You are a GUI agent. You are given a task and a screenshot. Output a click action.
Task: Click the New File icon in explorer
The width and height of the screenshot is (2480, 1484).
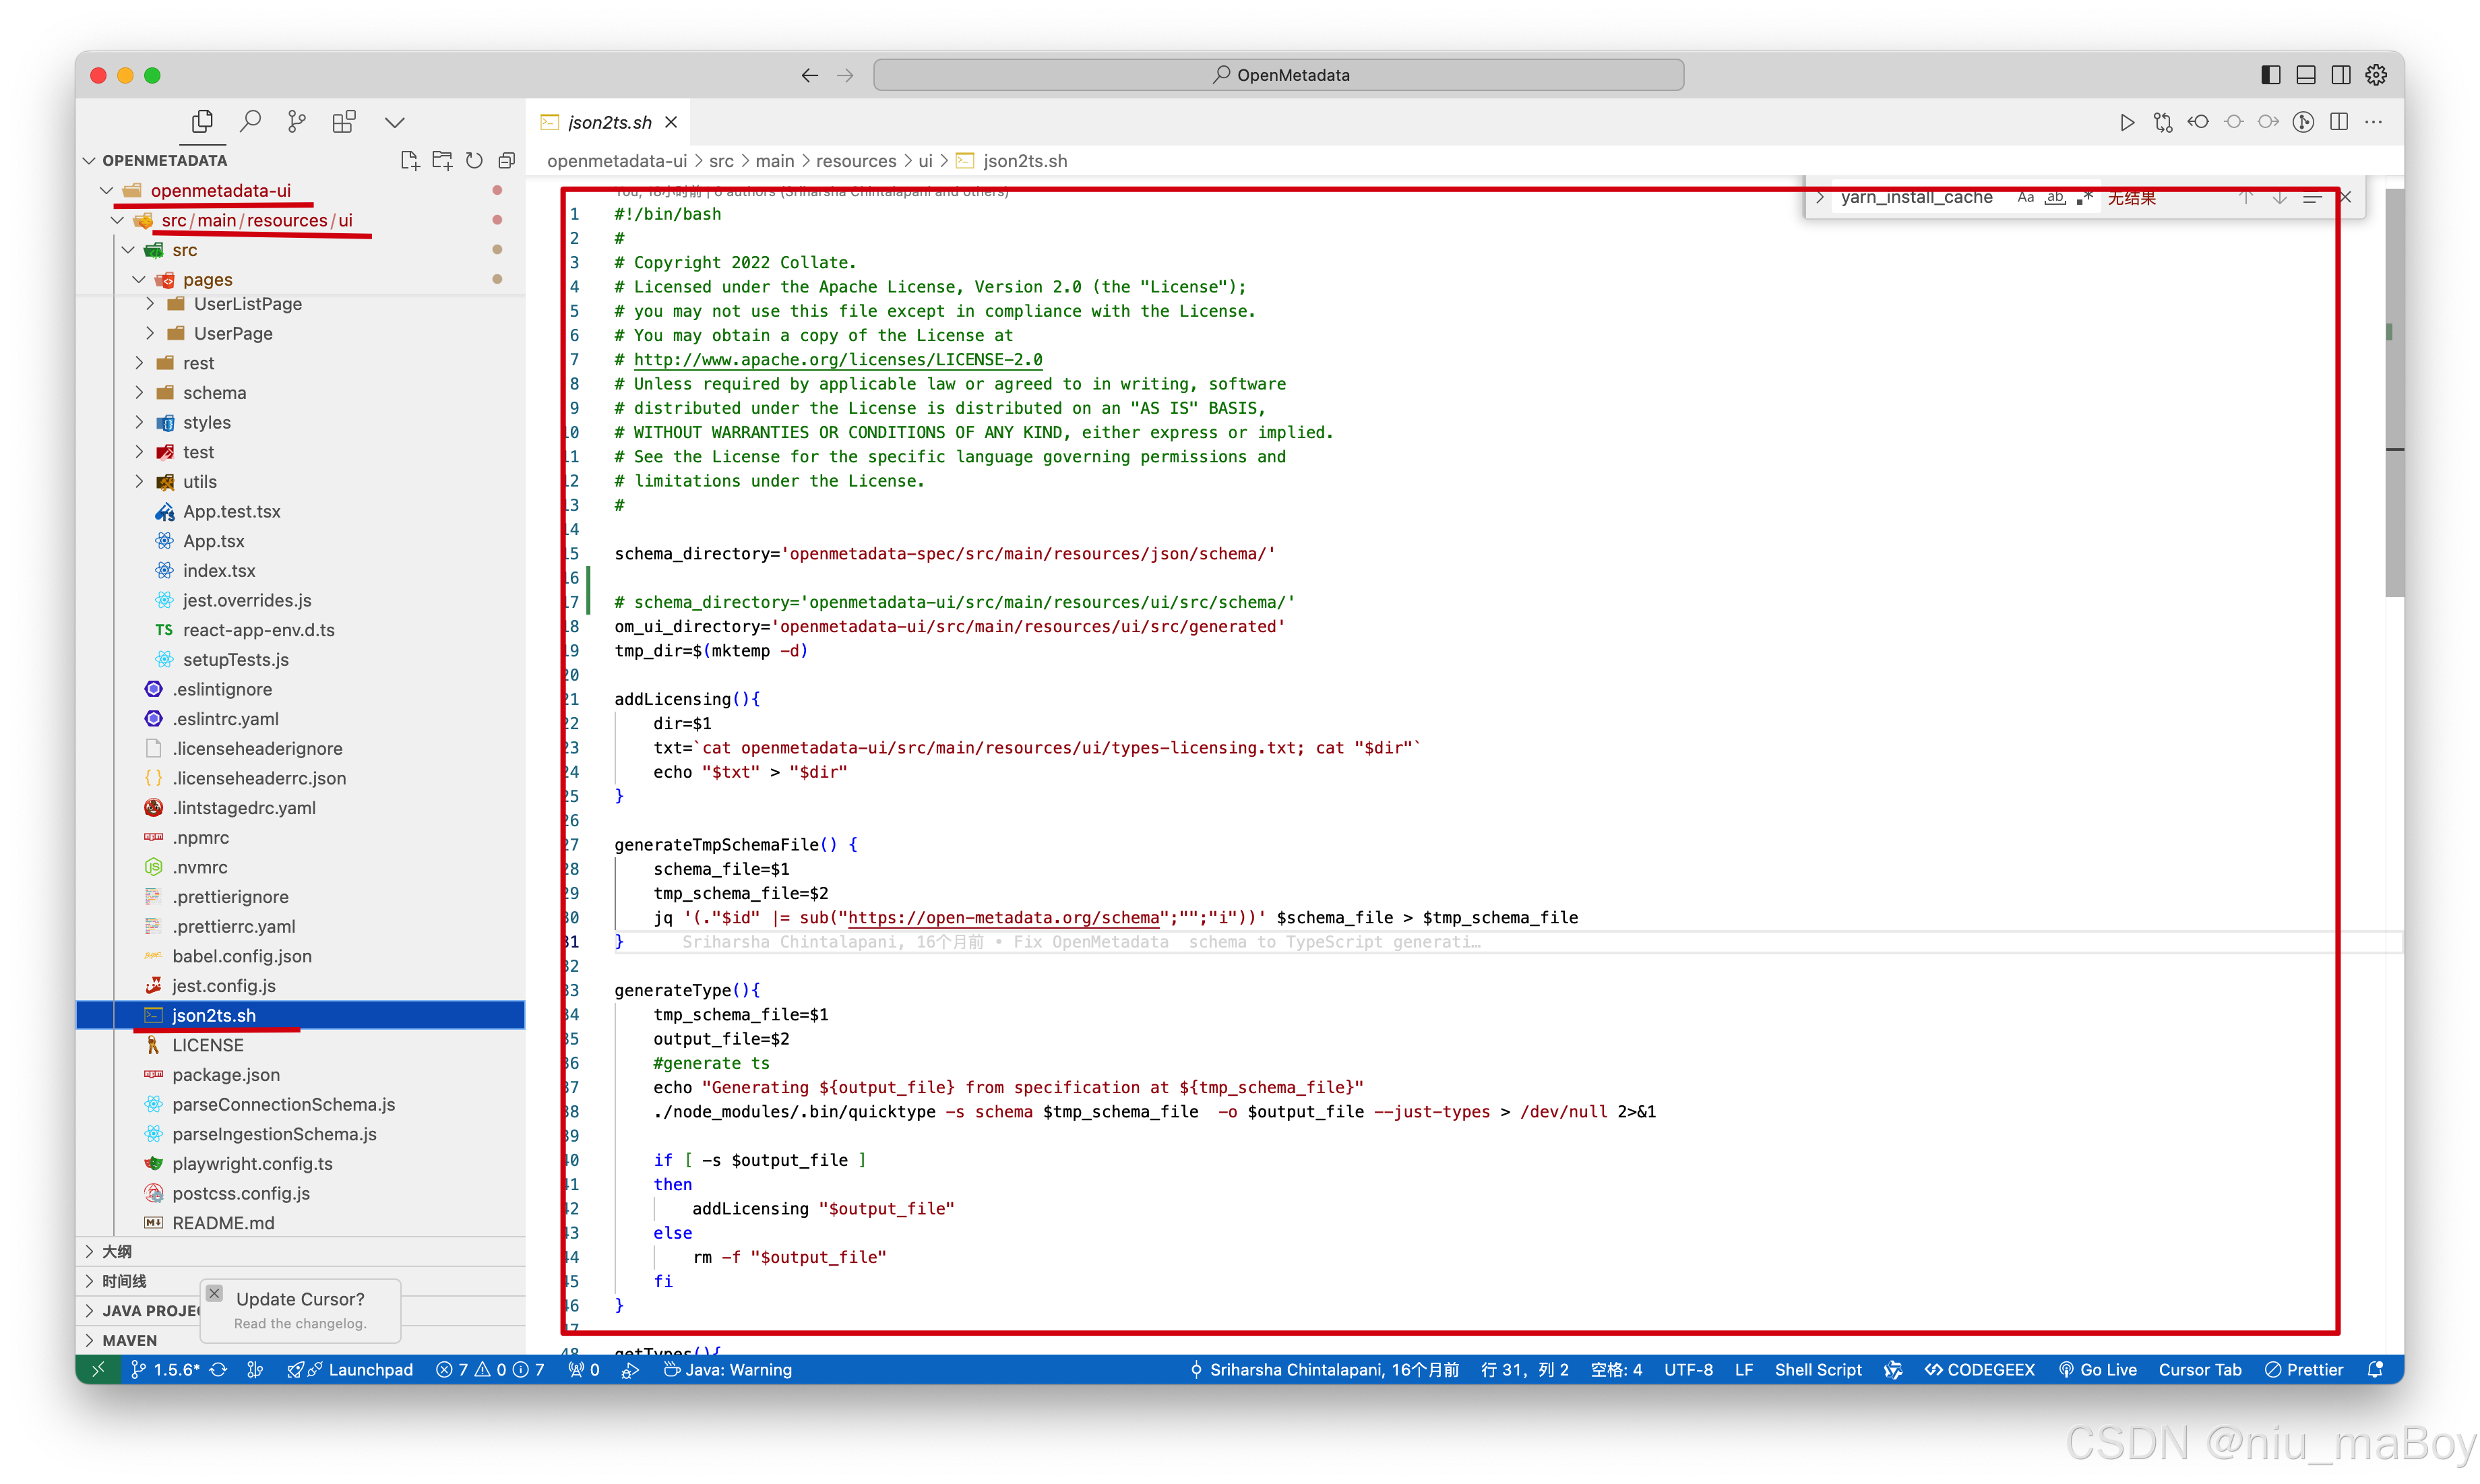click(409, 160)
